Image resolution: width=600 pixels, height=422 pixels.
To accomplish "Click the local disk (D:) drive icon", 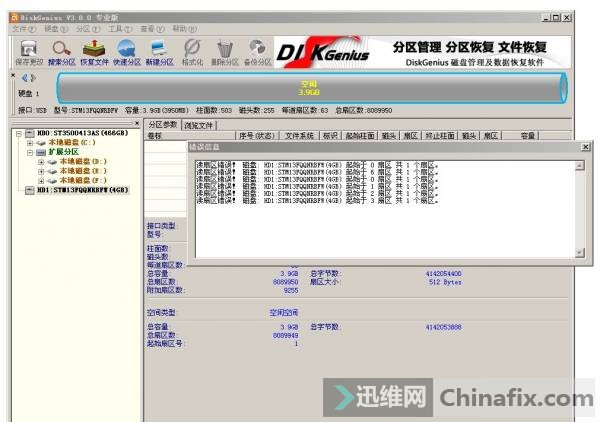I will coord(52,162).
